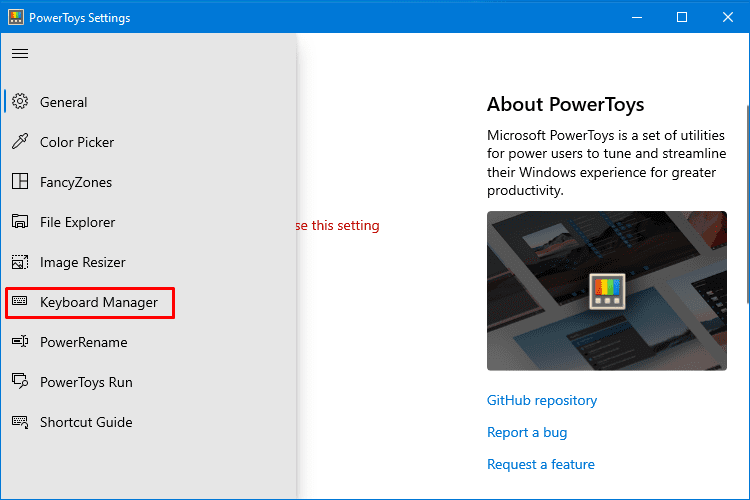Click the General gear icon
Screen dimensions: 750x500
click(20, 101)
